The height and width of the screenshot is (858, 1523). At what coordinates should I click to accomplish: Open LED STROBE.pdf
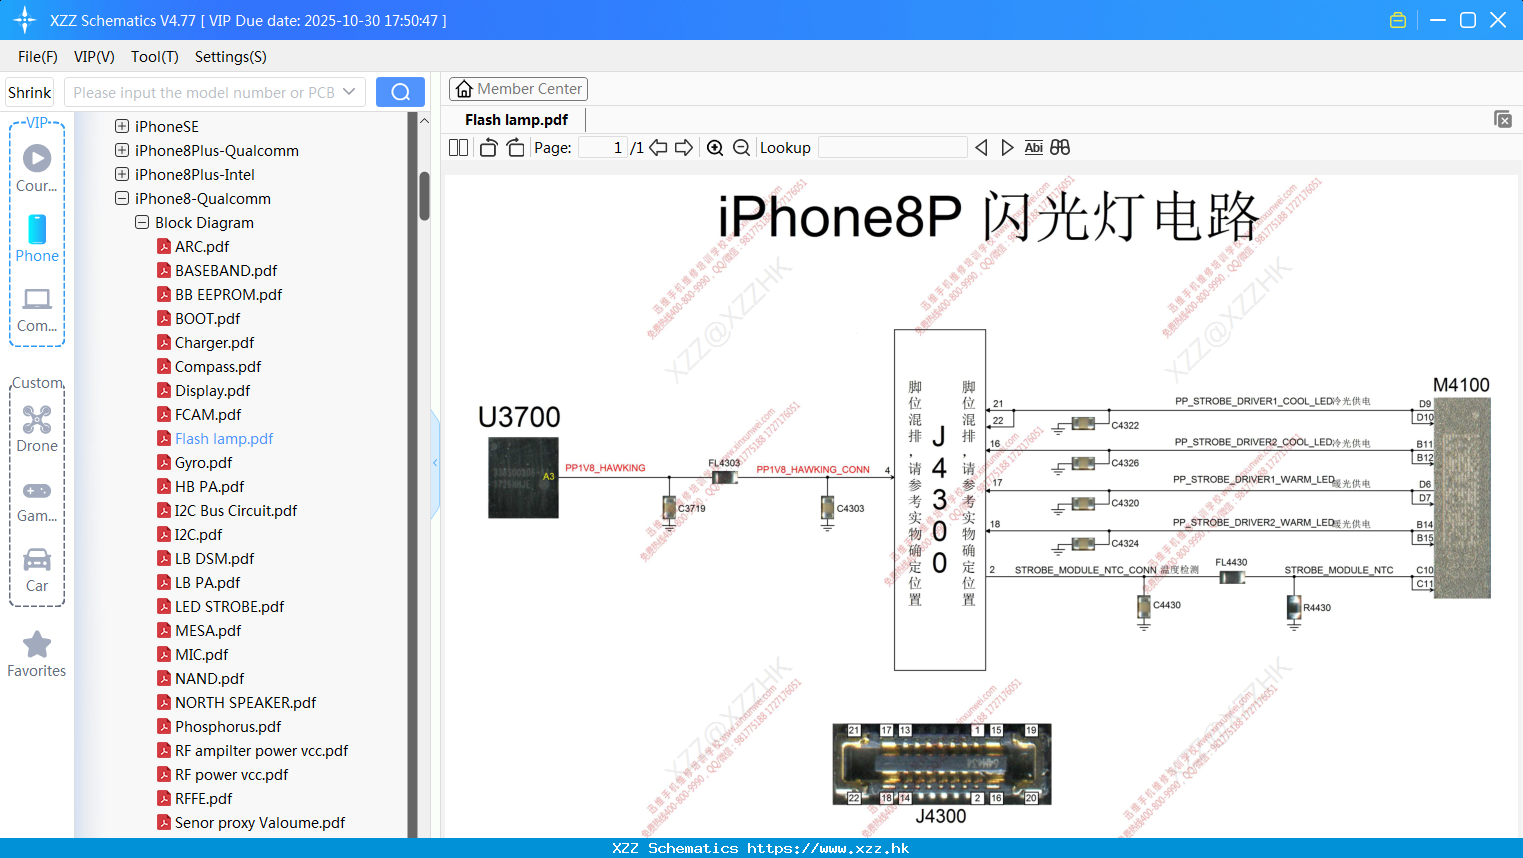(229, 606)
